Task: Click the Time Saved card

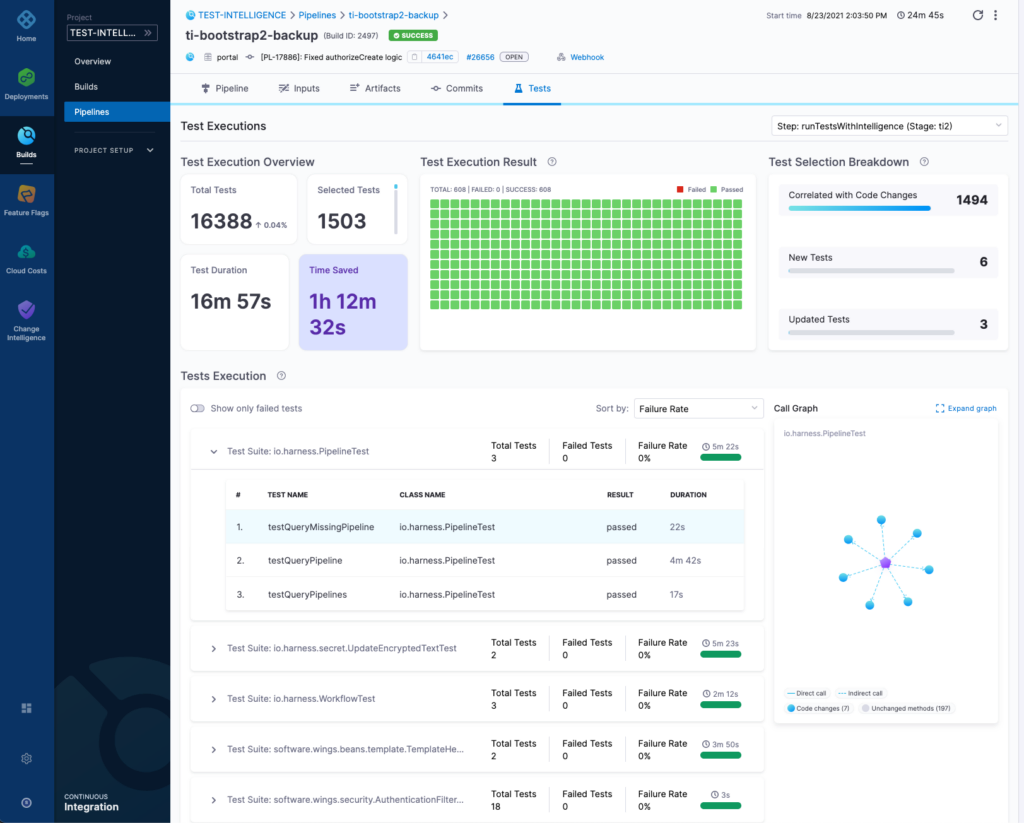Action: pos(353,302)
